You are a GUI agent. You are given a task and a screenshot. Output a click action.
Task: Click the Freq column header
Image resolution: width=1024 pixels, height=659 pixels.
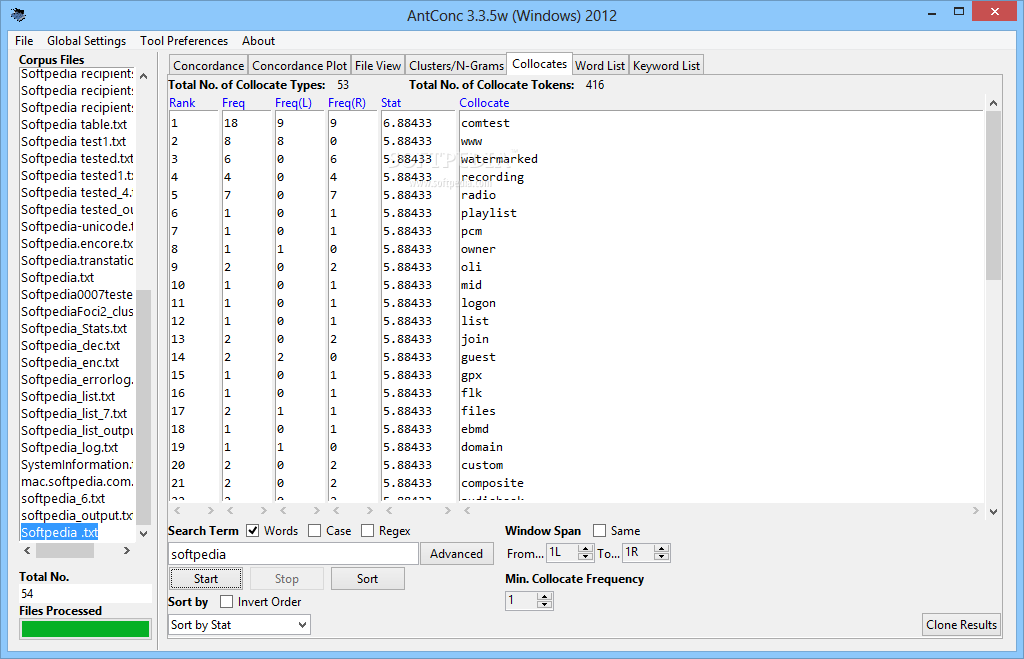tap(233, 103)
